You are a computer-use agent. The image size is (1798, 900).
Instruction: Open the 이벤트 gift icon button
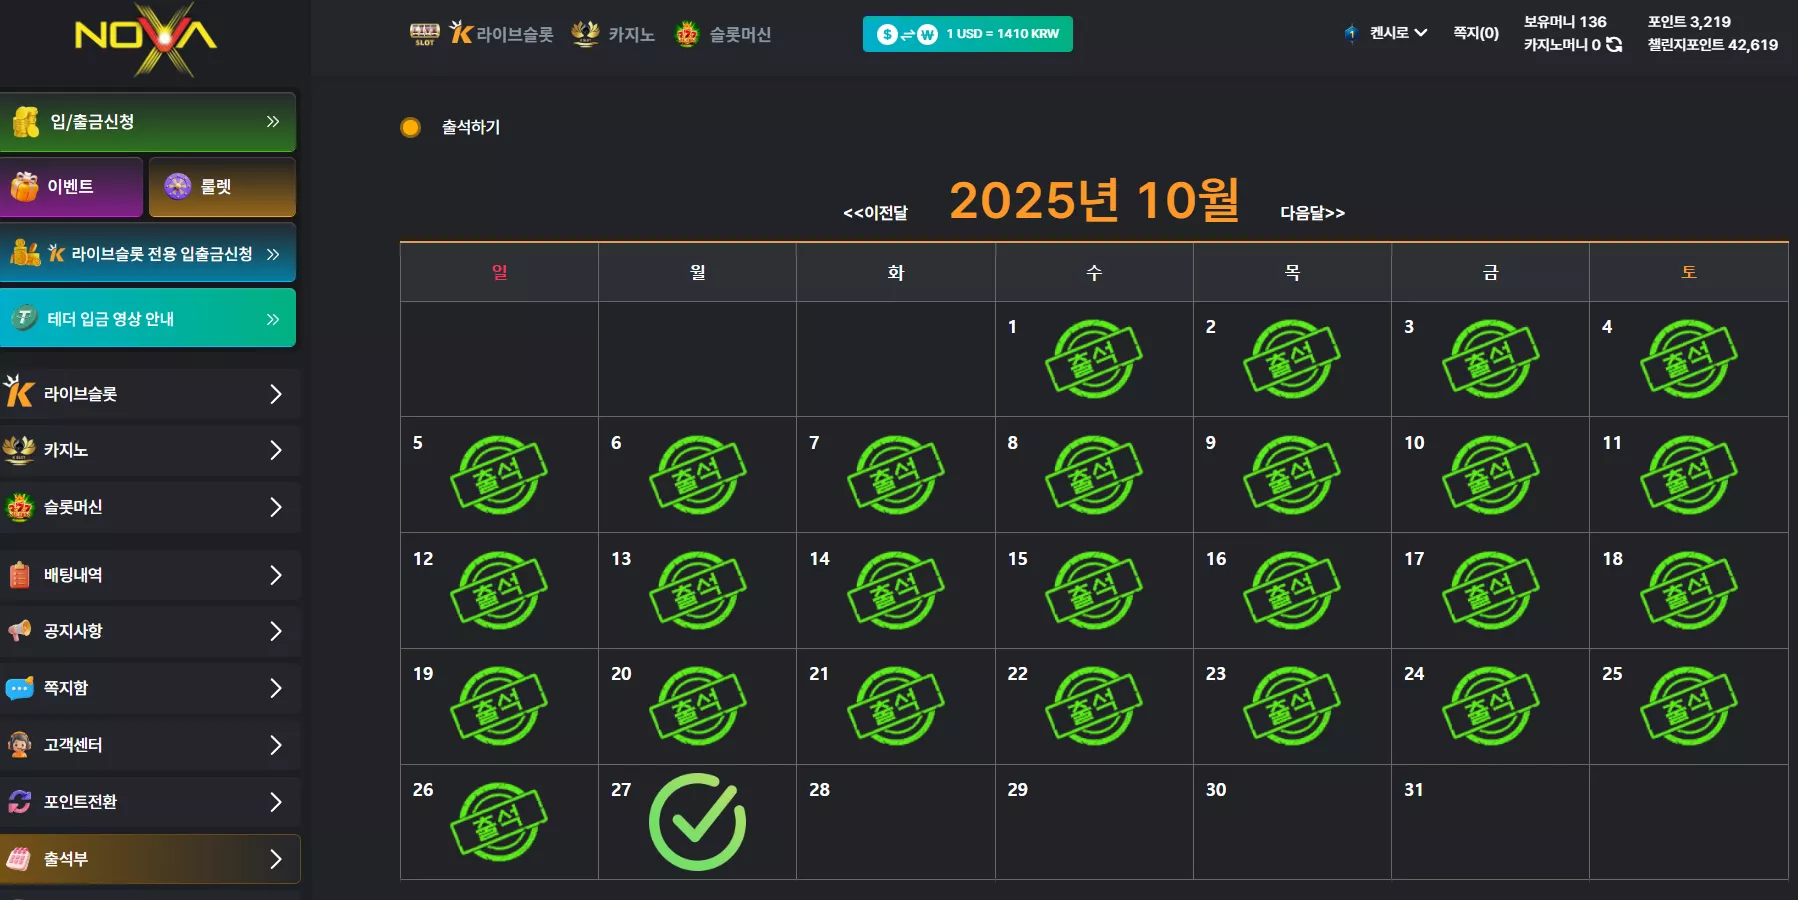[x=25, y=186]
